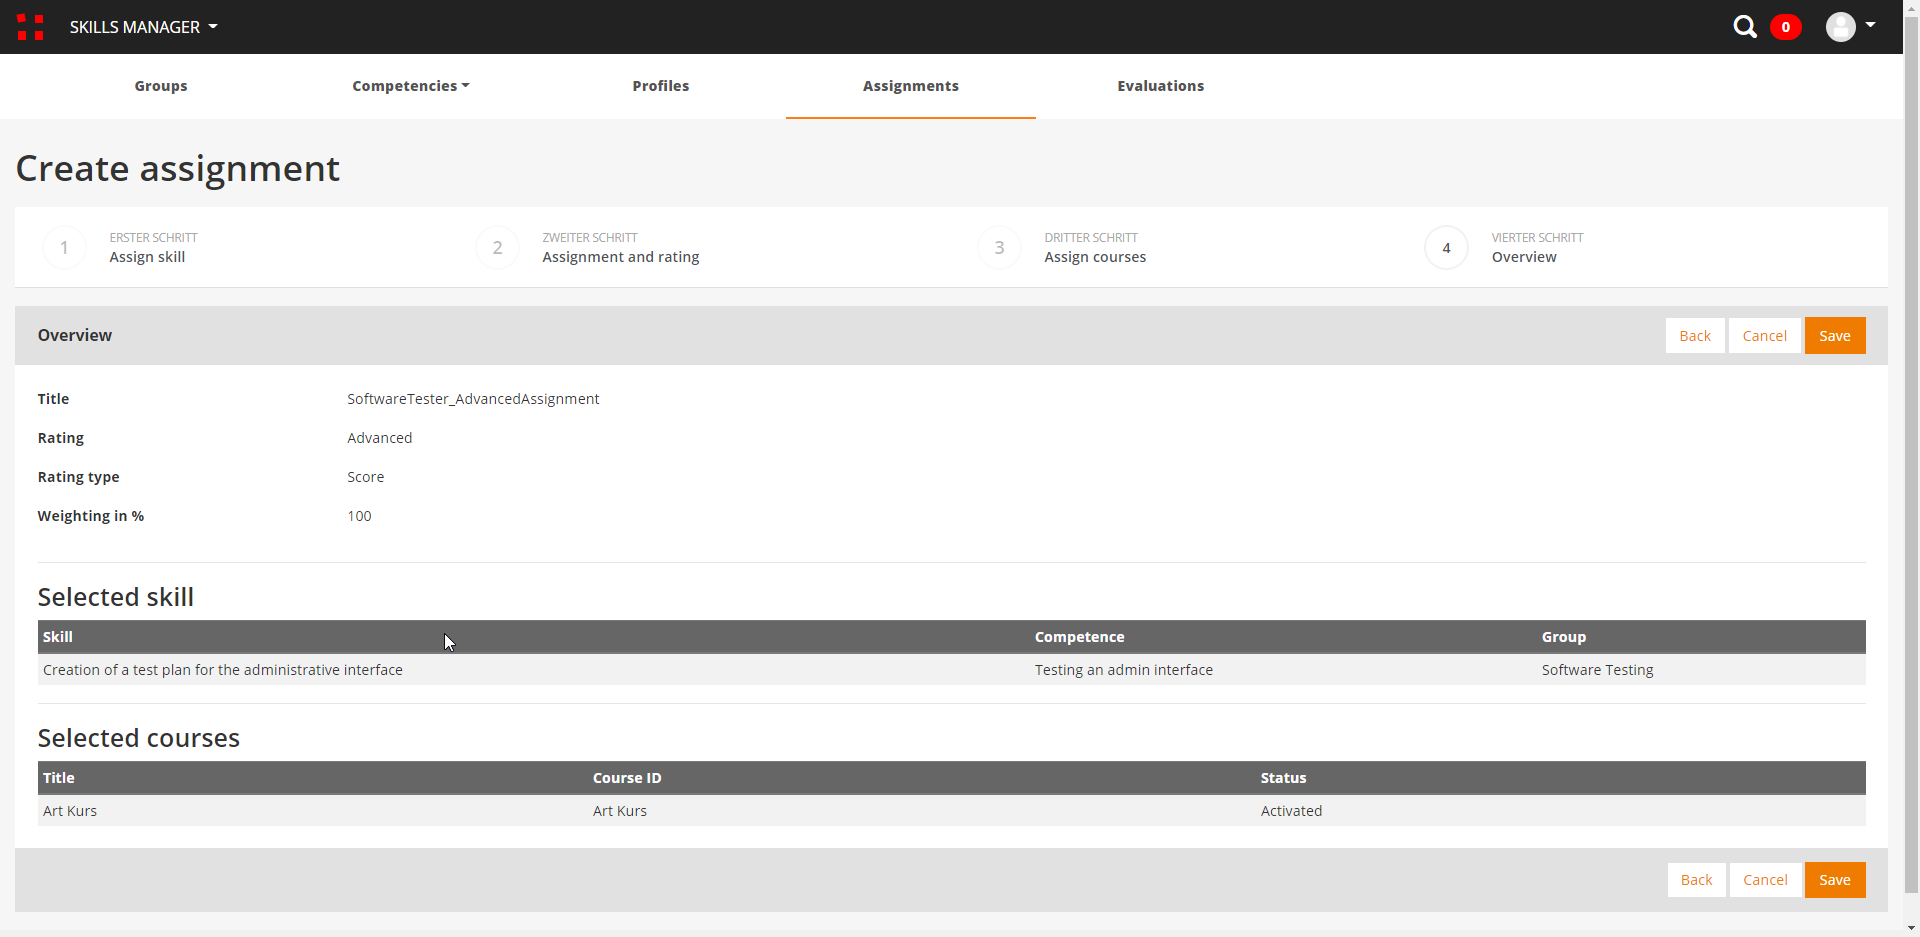
Task: Click step 1 circle Assign skill
Action: 64,248
